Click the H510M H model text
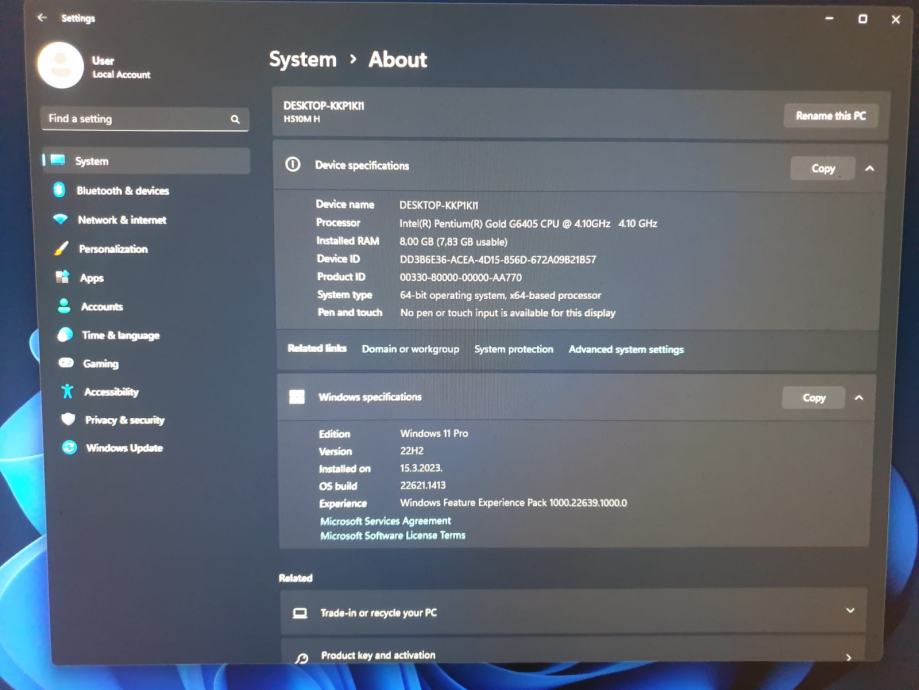This screenshot has width=919, height=690. click(x=302, y=119)
